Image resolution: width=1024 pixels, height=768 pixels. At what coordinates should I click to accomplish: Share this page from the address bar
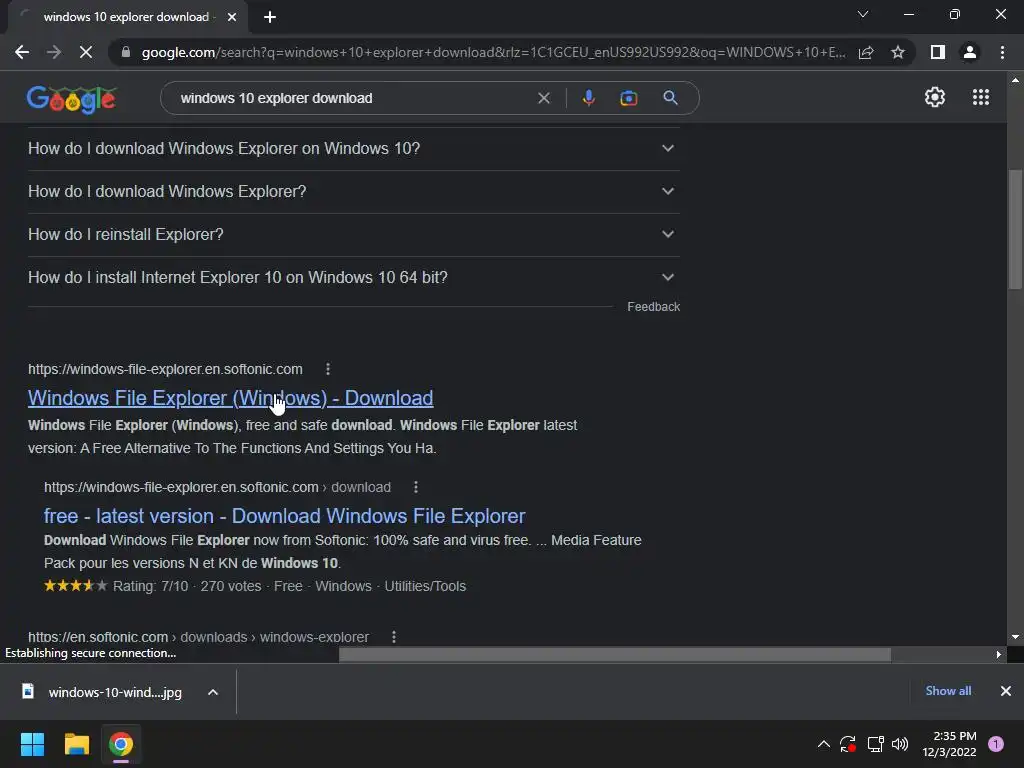pyautogui.click(x=866, y=52)
